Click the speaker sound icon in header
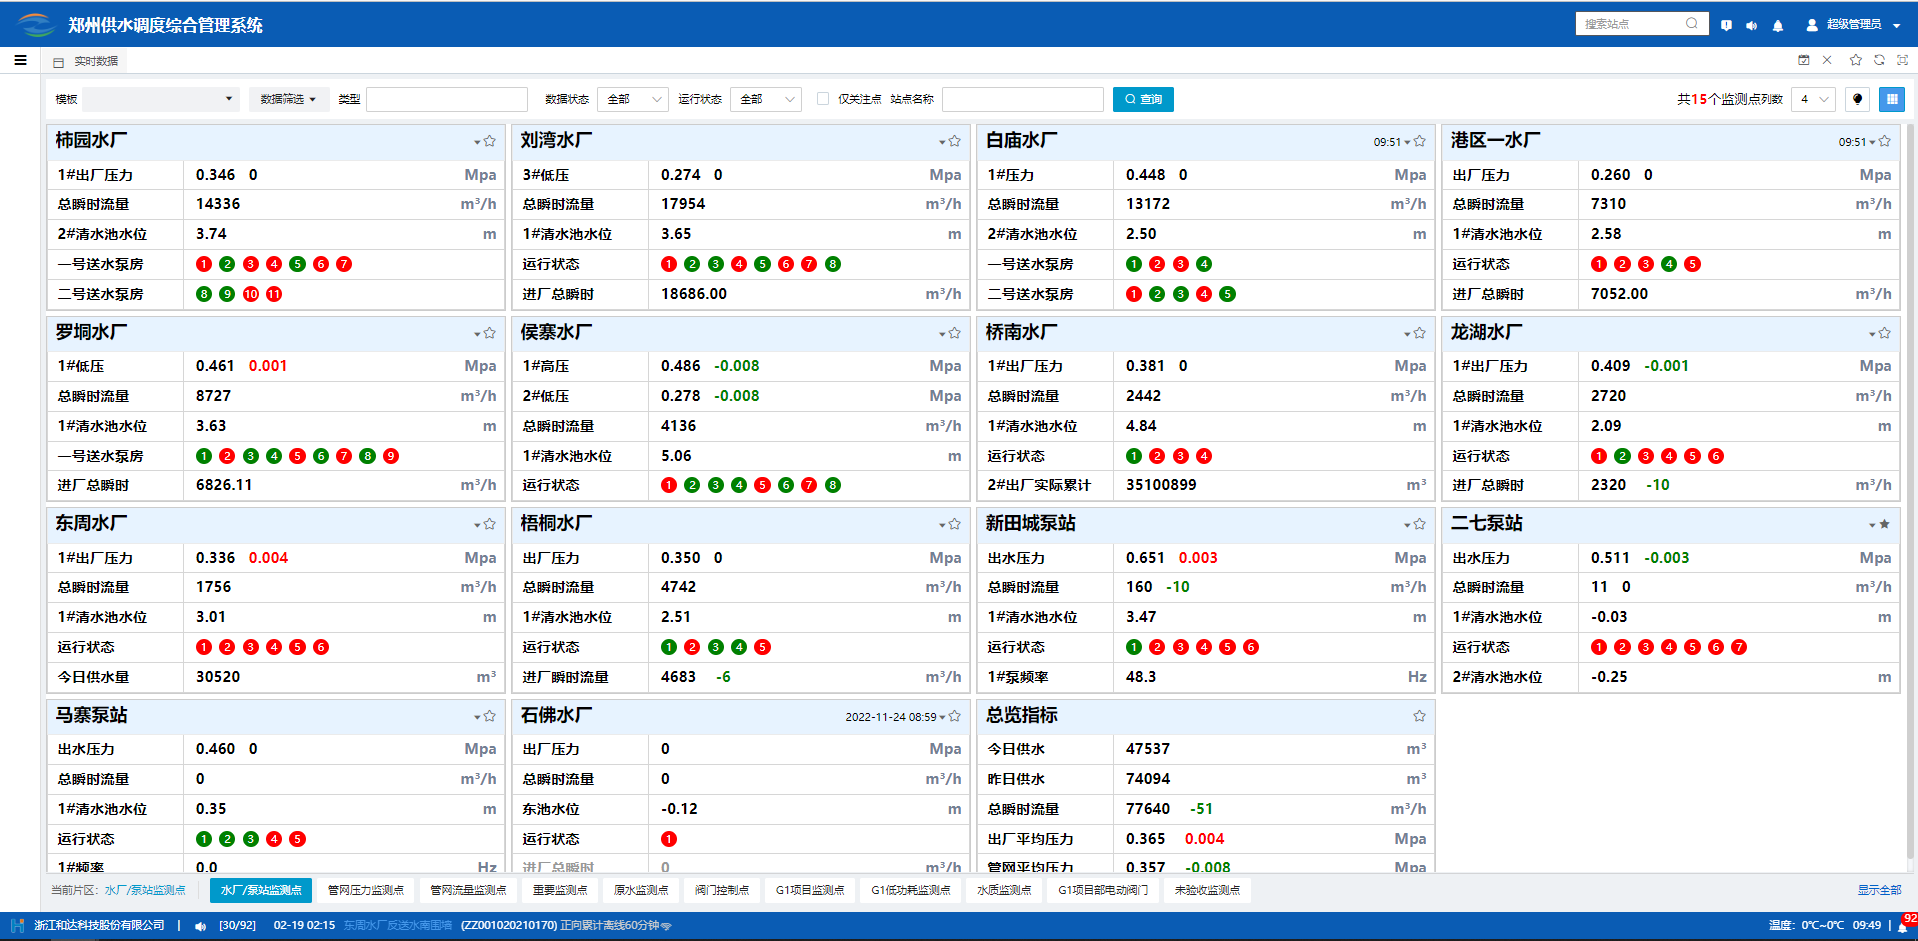Screen dimensions: 1918x941 (x=1751, y=25)
